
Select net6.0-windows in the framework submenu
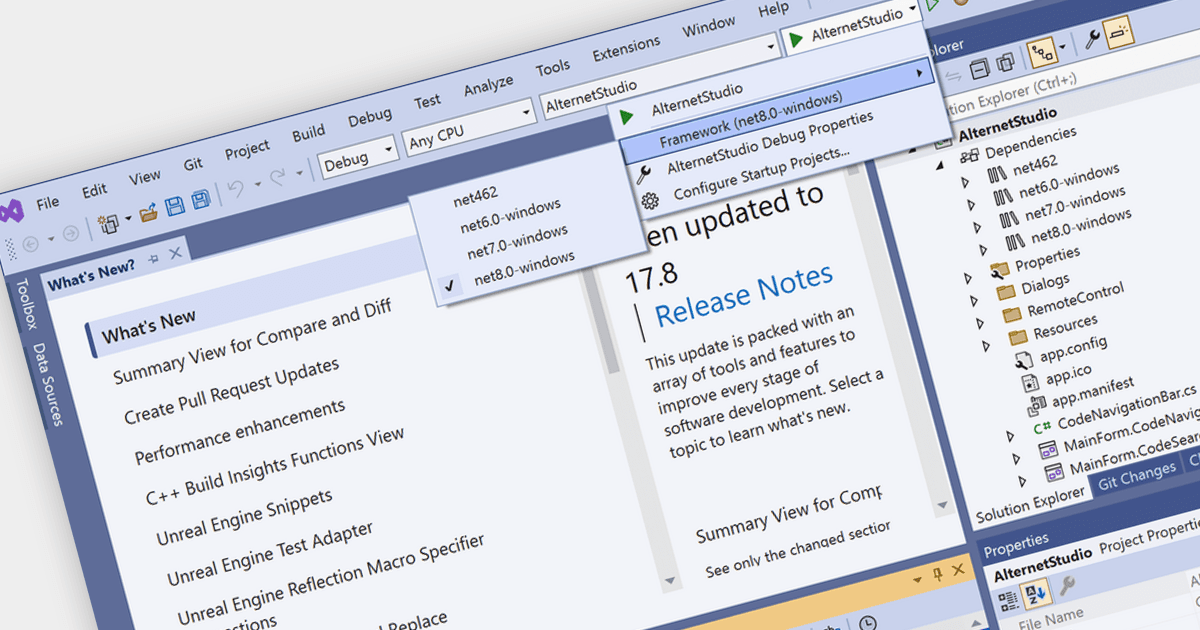point(510,216)
